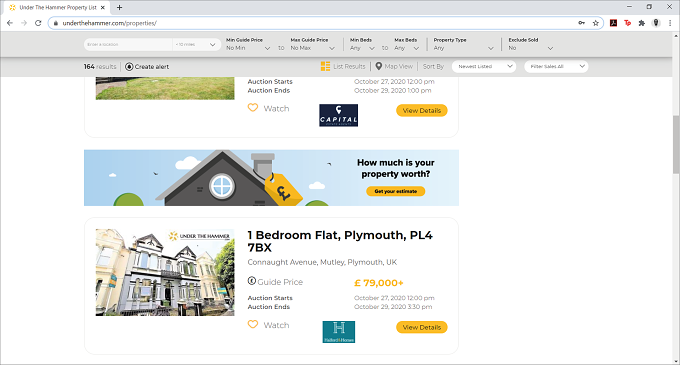Click the Guide Price info icon
Image resolution: width=680 pixels, height=365 pixels.
point(252,281)
